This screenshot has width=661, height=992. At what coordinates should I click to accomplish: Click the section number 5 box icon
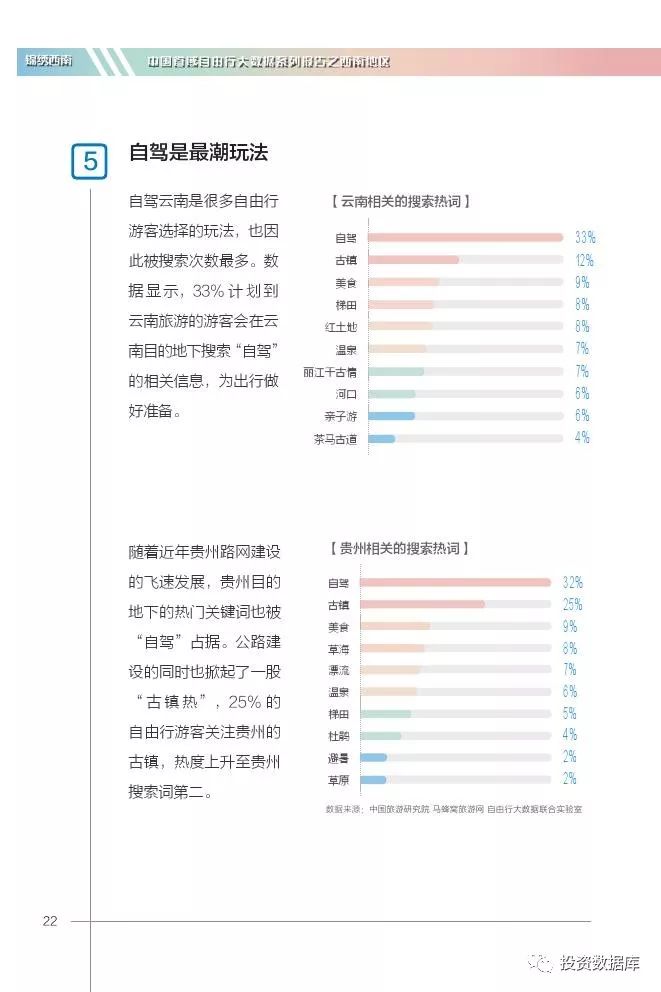coord(89,161)
